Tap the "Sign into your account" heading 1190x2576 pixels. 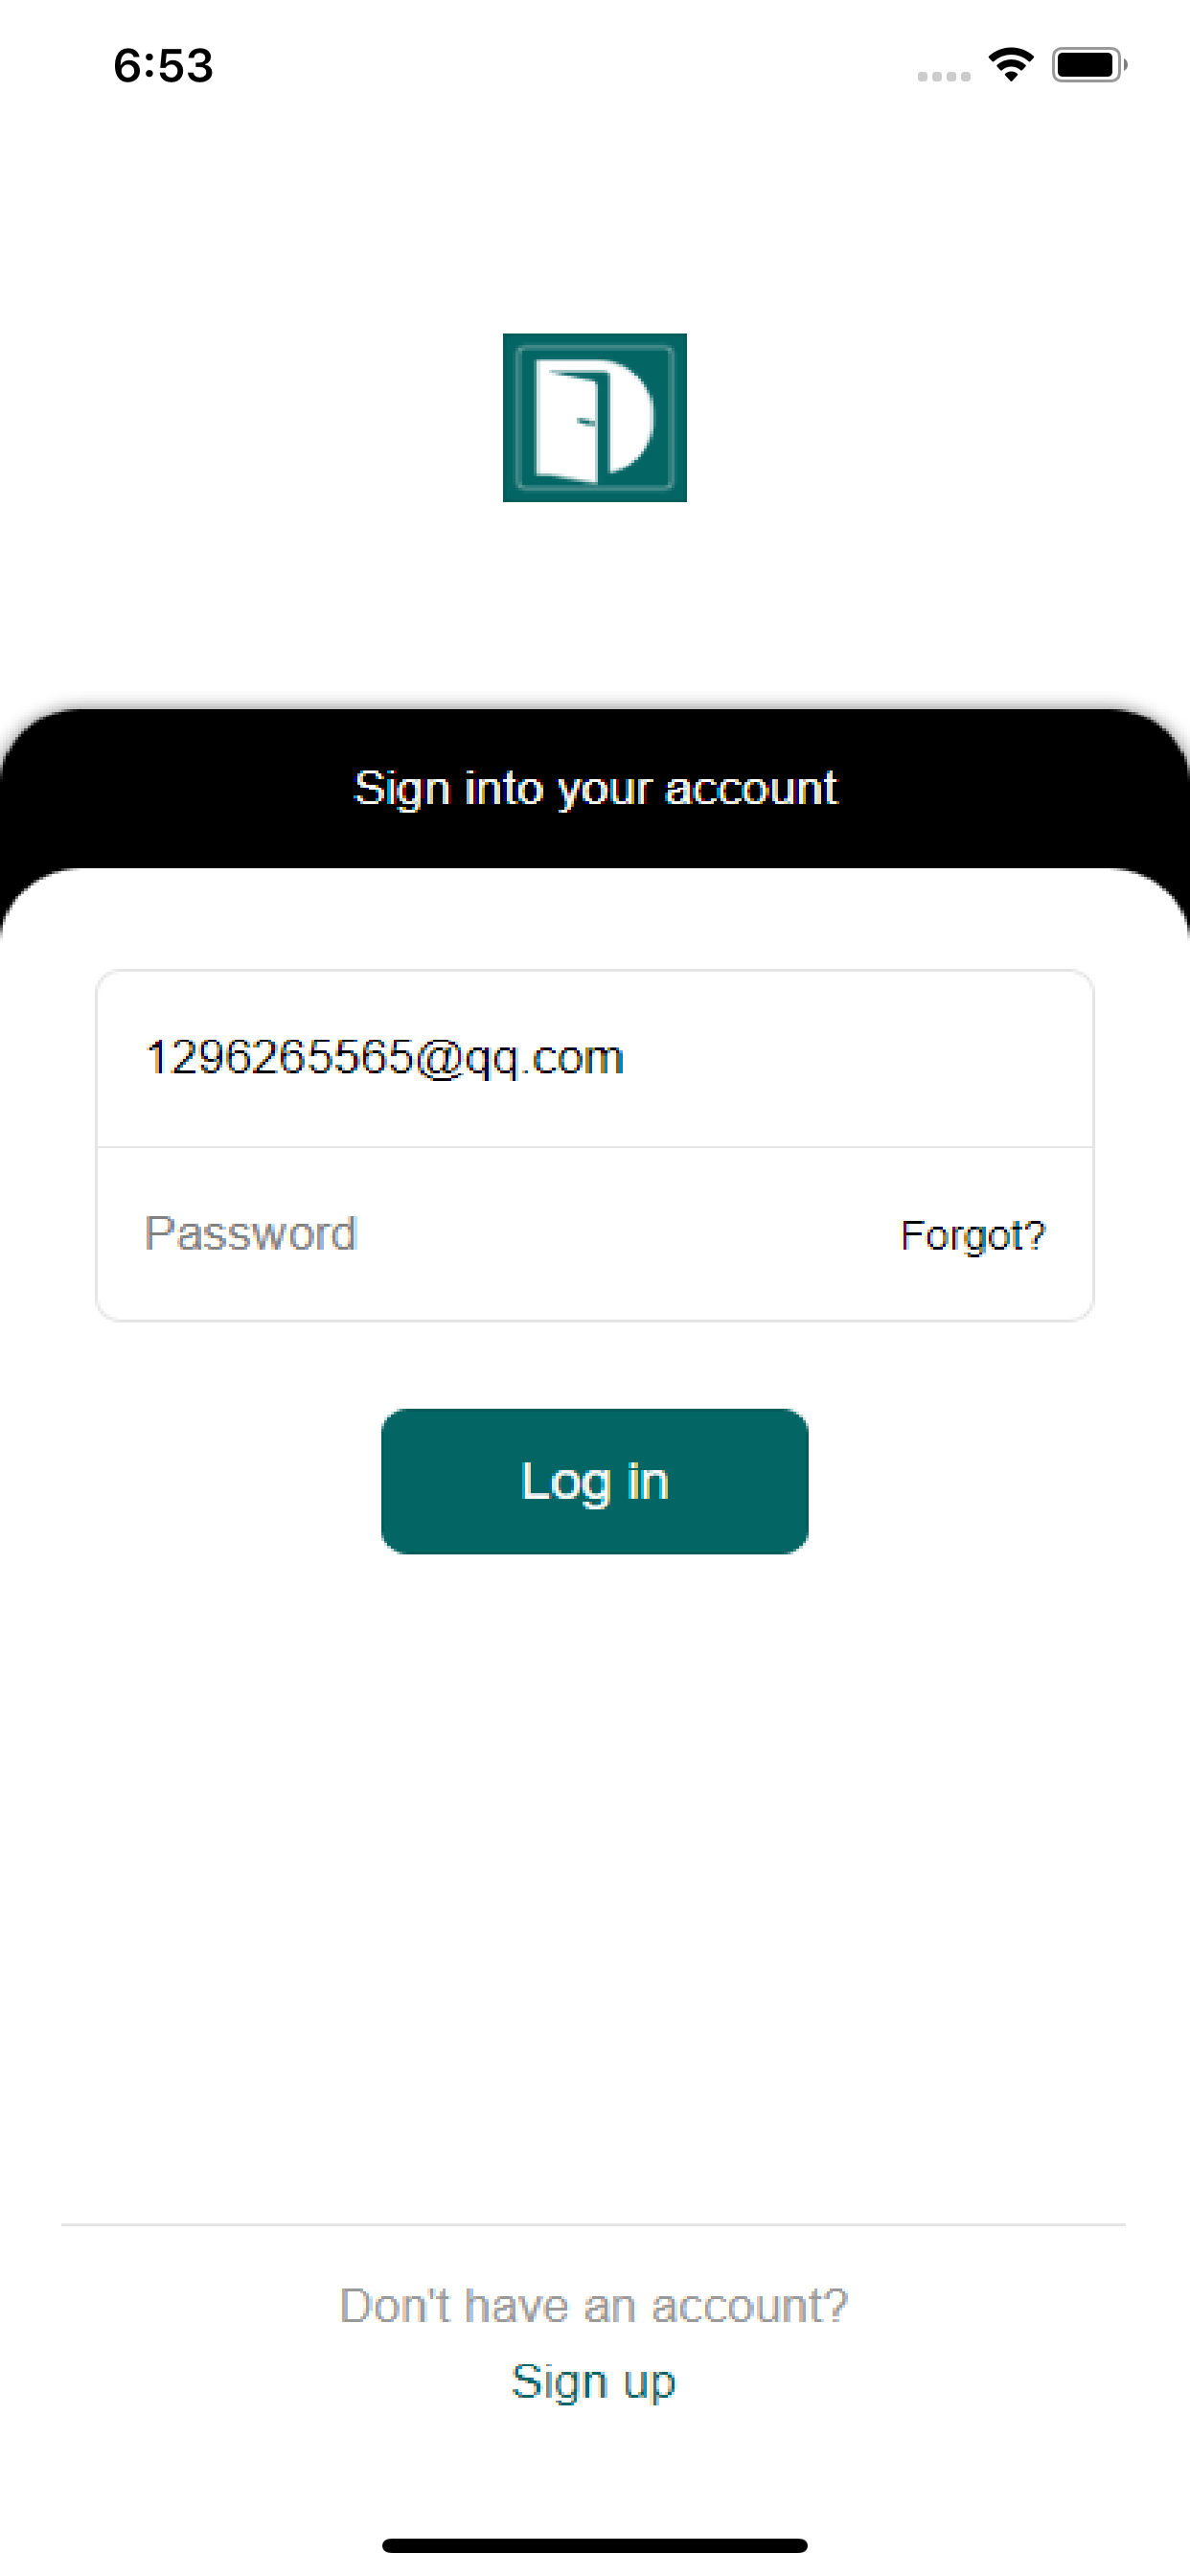coord(596,788)
